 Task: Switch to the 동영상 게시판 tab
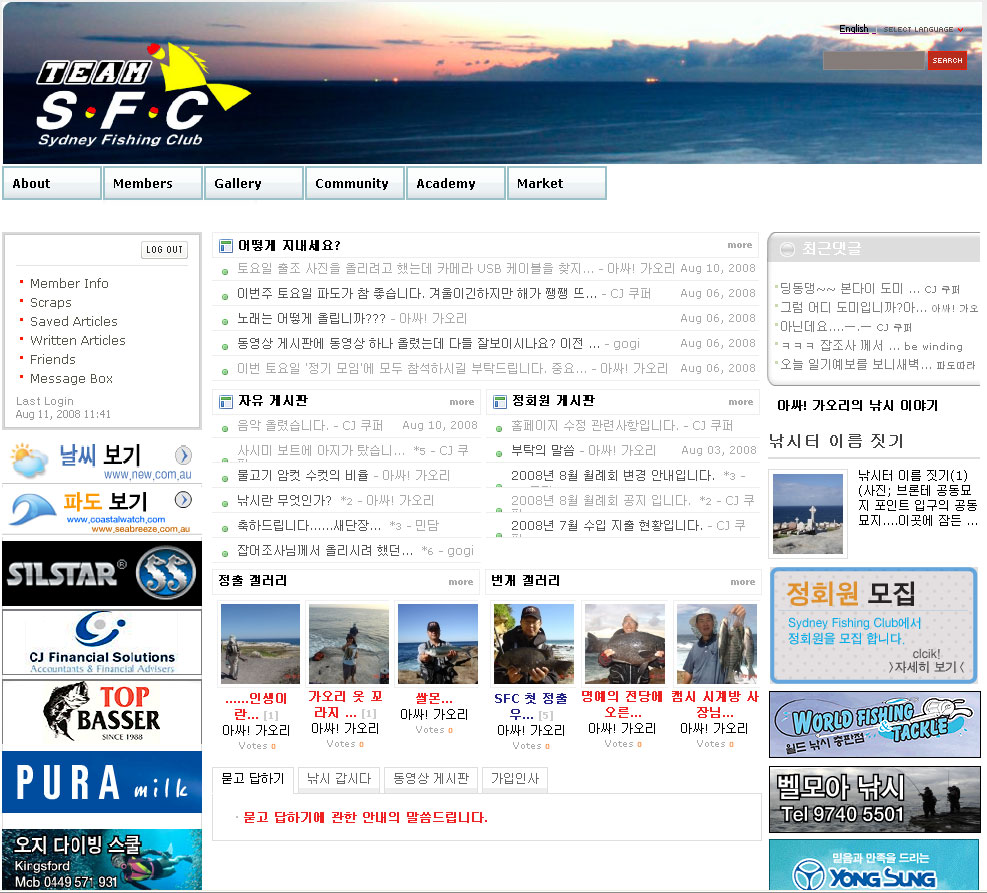(431, 779)
